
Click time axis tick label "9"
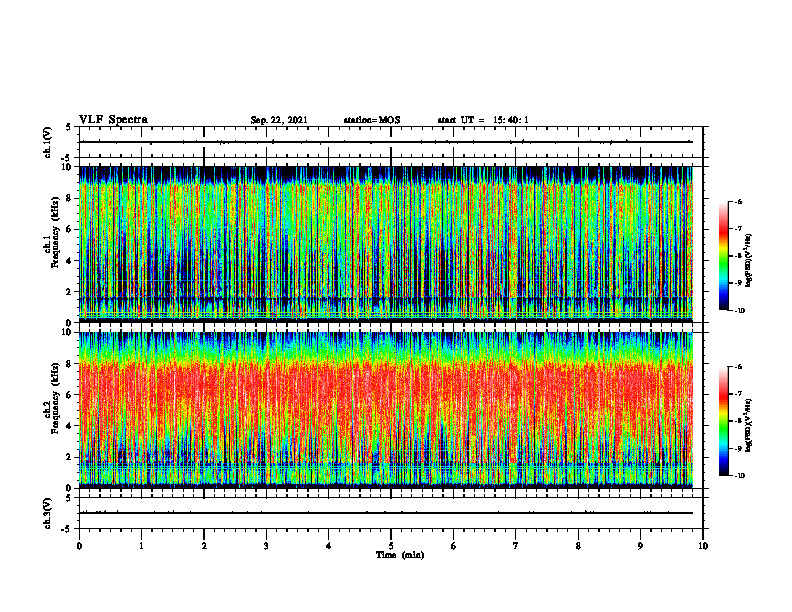pos(640,546)
